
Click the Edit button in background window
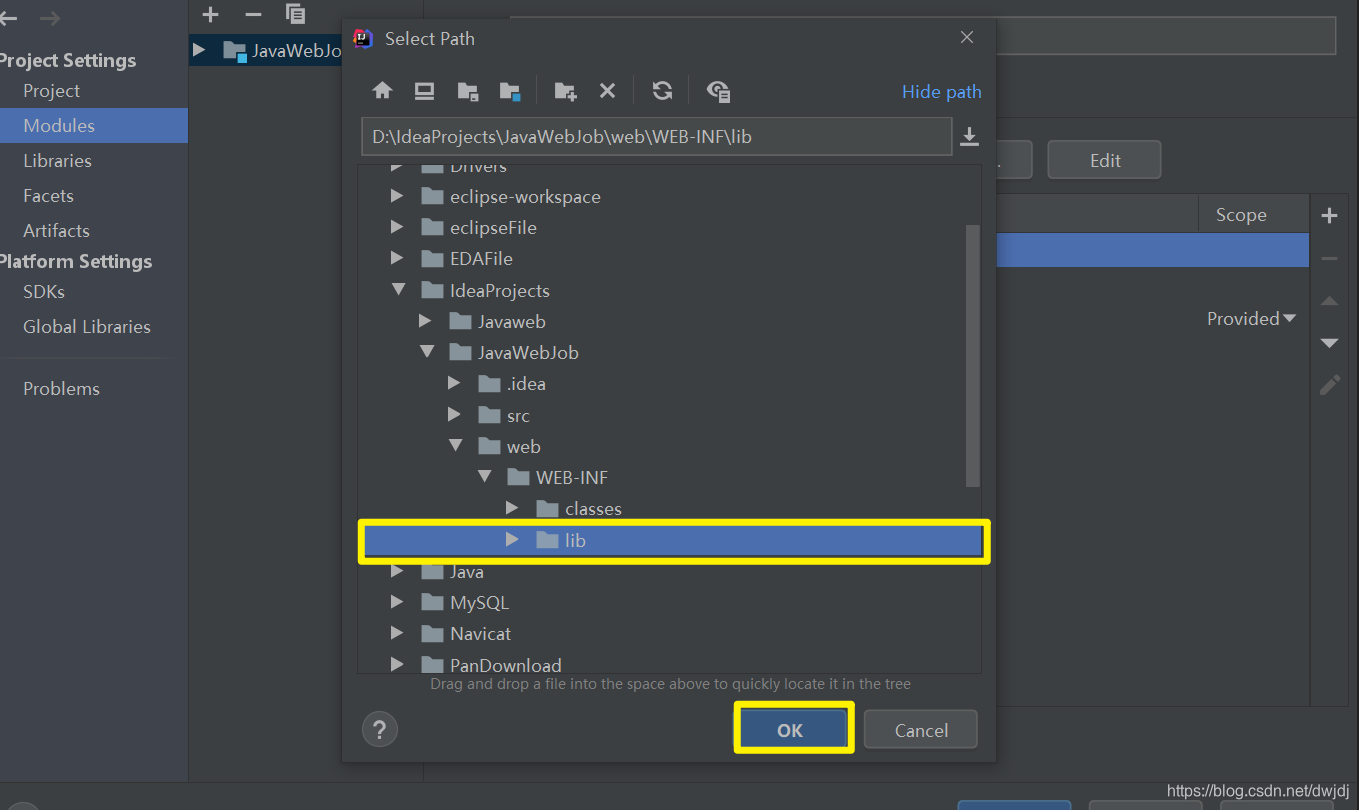(1104, 160)
